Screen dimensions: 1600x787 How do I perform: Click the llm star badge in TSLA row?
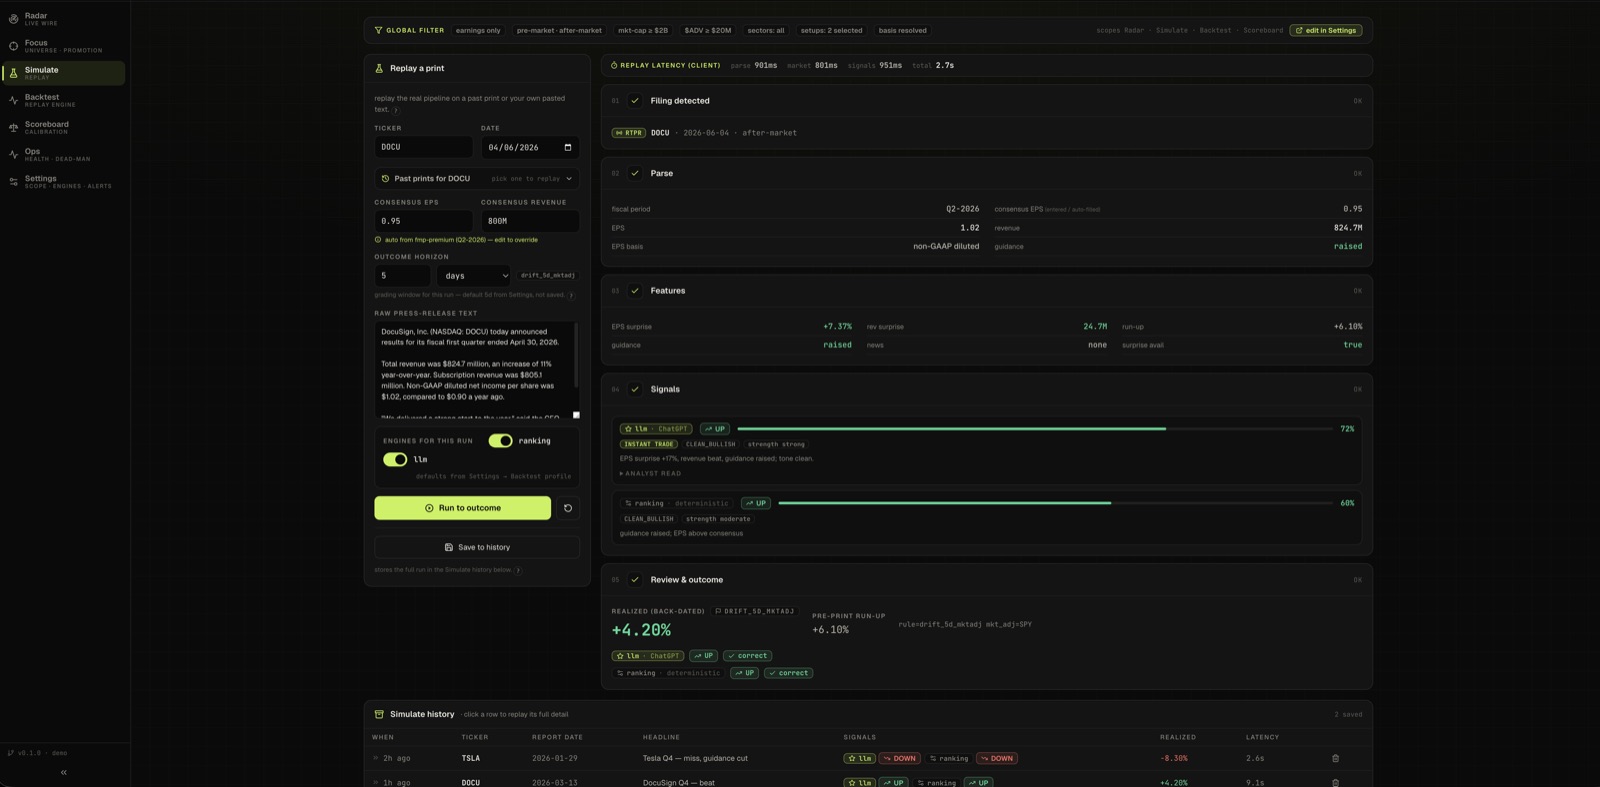coord(859,758)
